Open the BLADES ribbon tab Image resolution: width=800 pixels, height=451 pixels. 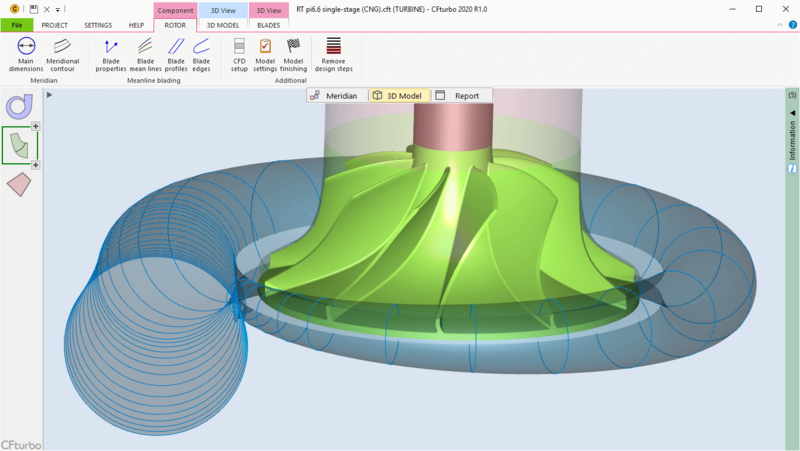pos(268,25)
